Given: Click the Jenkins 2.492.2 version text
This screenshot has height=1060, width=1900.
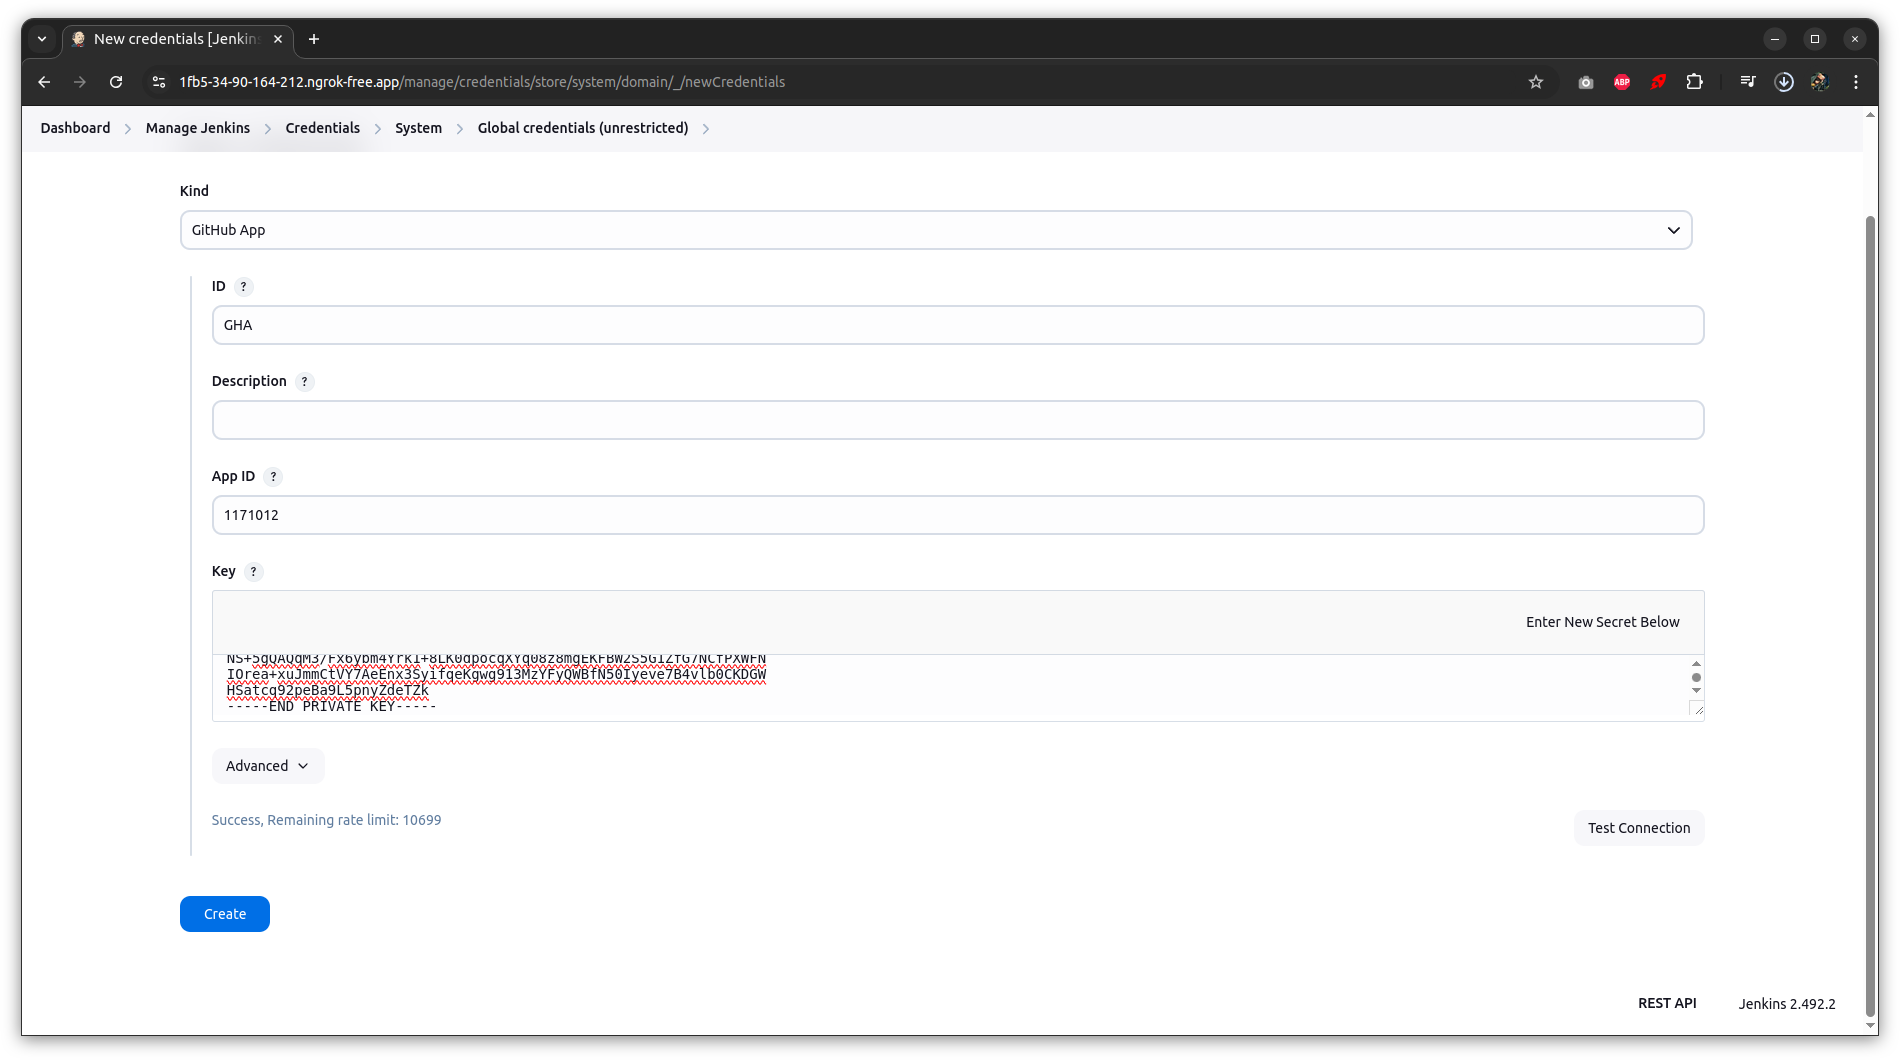Looking at the screenshot, I should click(1787, 1004).
